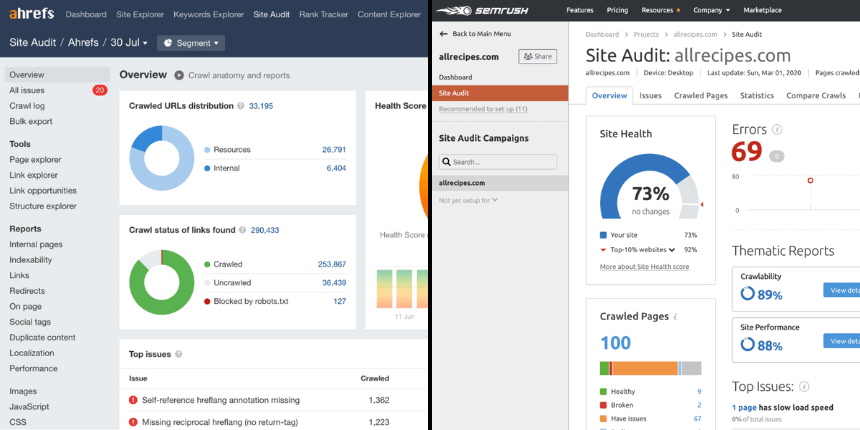The image size is (860, 430).
Task: Click the red 20 issues badge
Action: [x=99, y=90]
